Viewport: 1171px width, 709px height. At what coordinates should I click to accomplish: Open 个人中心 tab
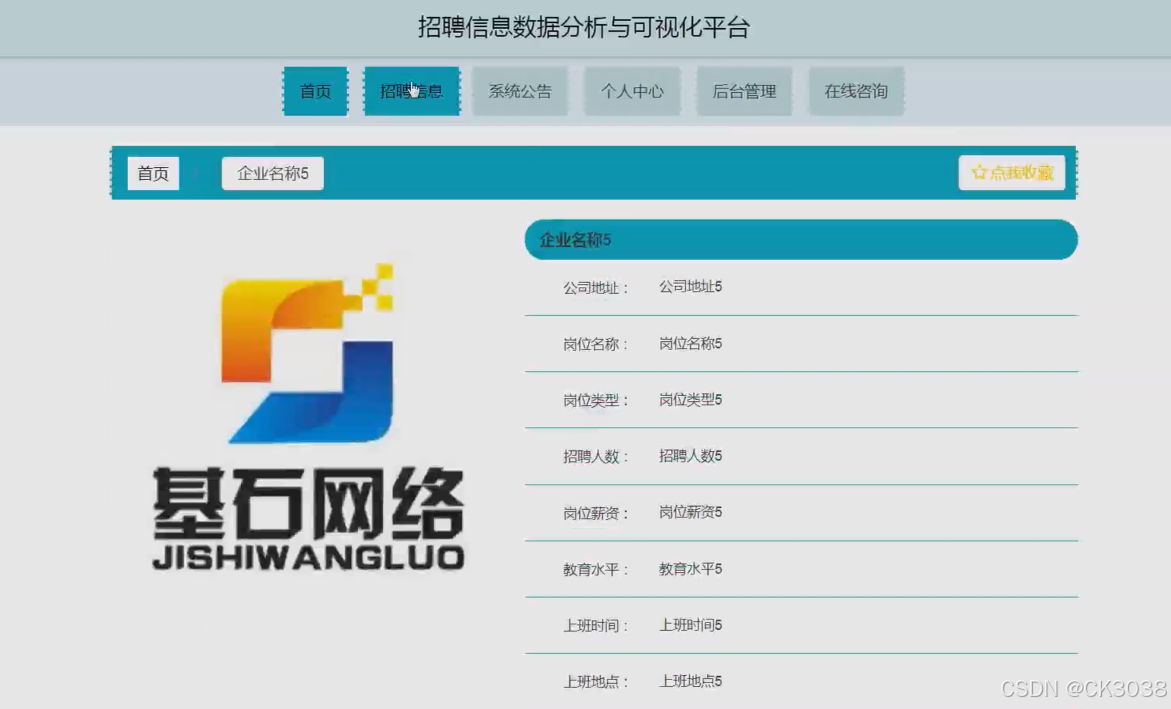tap(632, 91)
